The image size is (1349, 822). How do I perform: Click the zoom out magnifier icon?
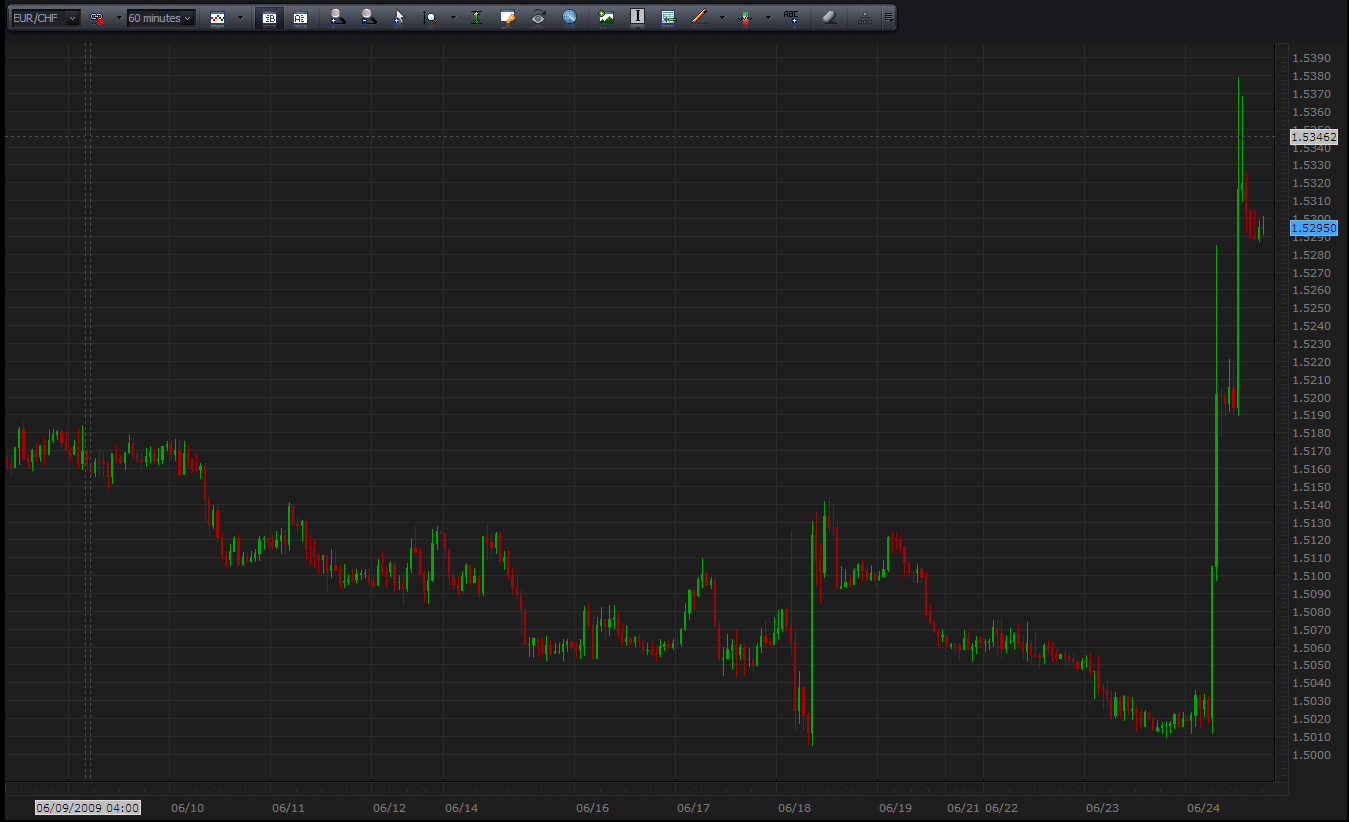click(x=368, y=17)
